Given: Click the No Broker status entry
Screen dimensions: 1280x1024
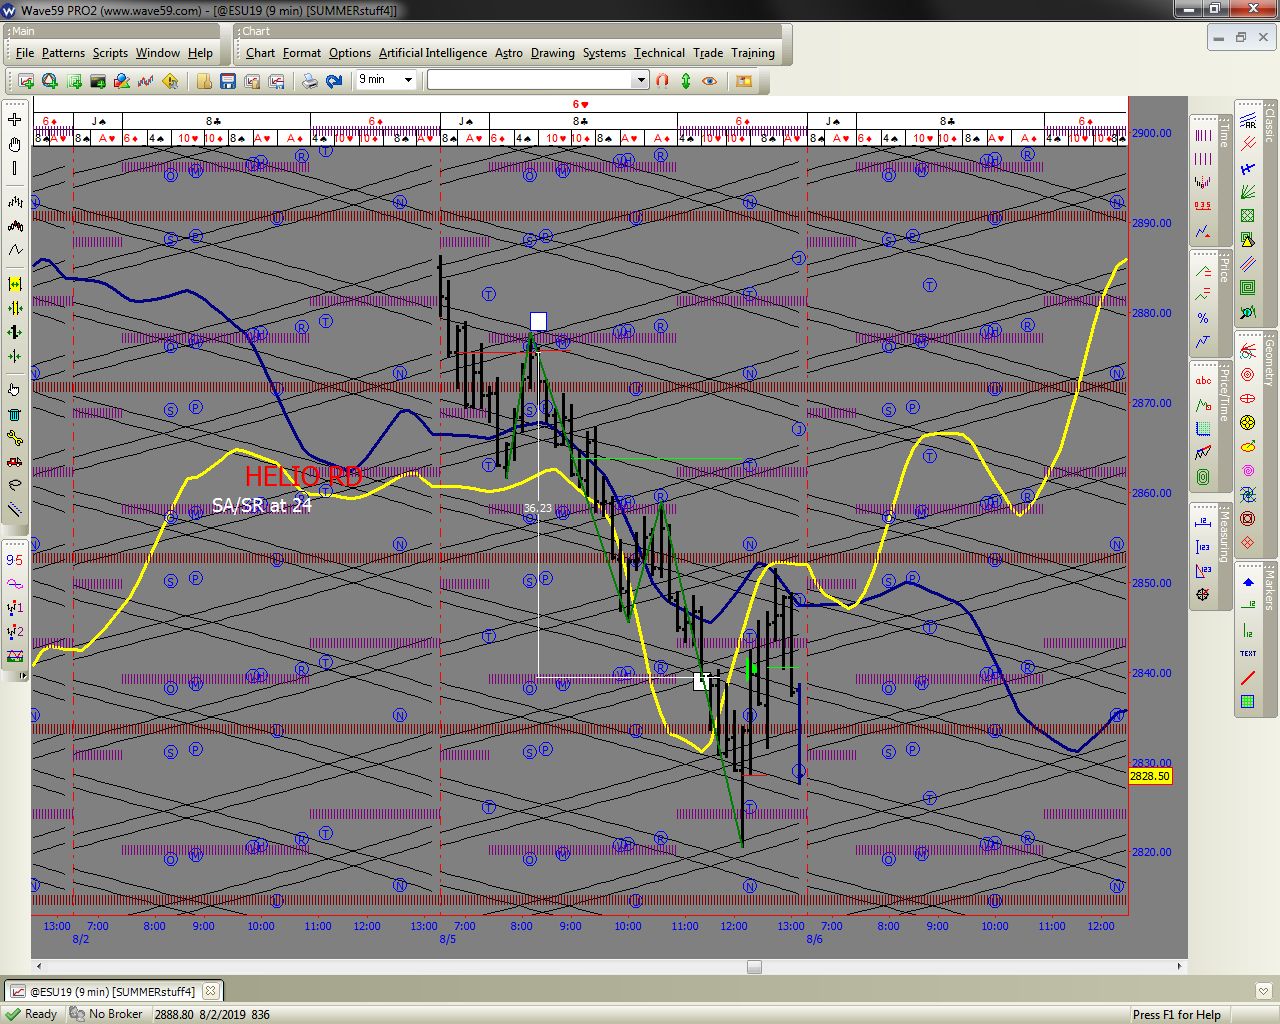Looking at the screenshot, I should point(106,1014).
